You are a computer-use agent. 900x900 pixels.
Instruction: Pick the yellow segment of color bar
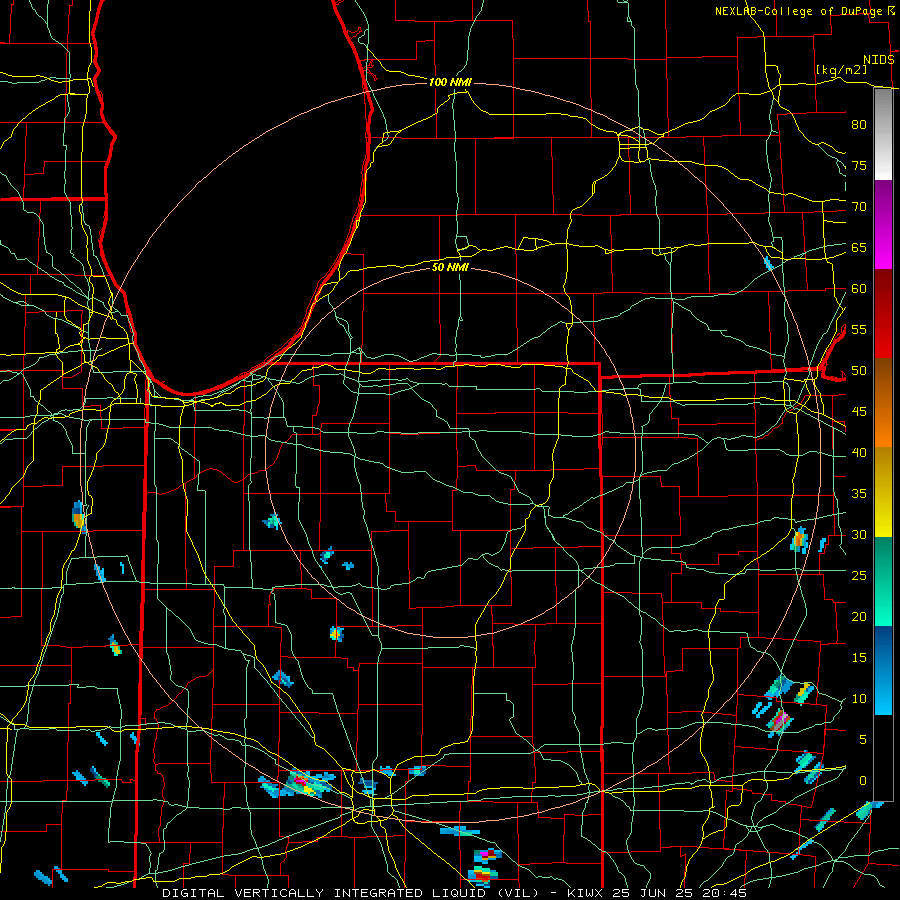[883, 492]
